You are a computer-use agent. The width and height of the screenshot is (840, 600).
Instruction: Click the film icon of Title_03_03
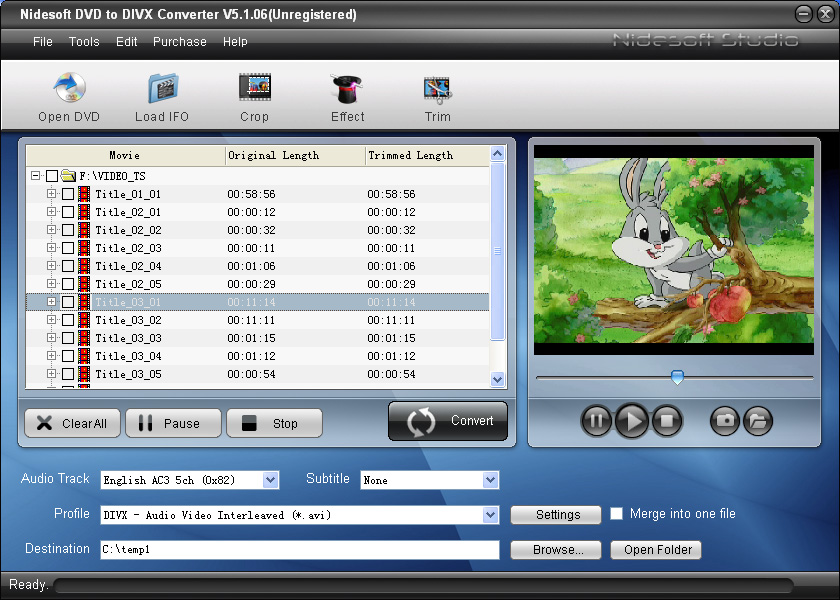coord(84,338)
